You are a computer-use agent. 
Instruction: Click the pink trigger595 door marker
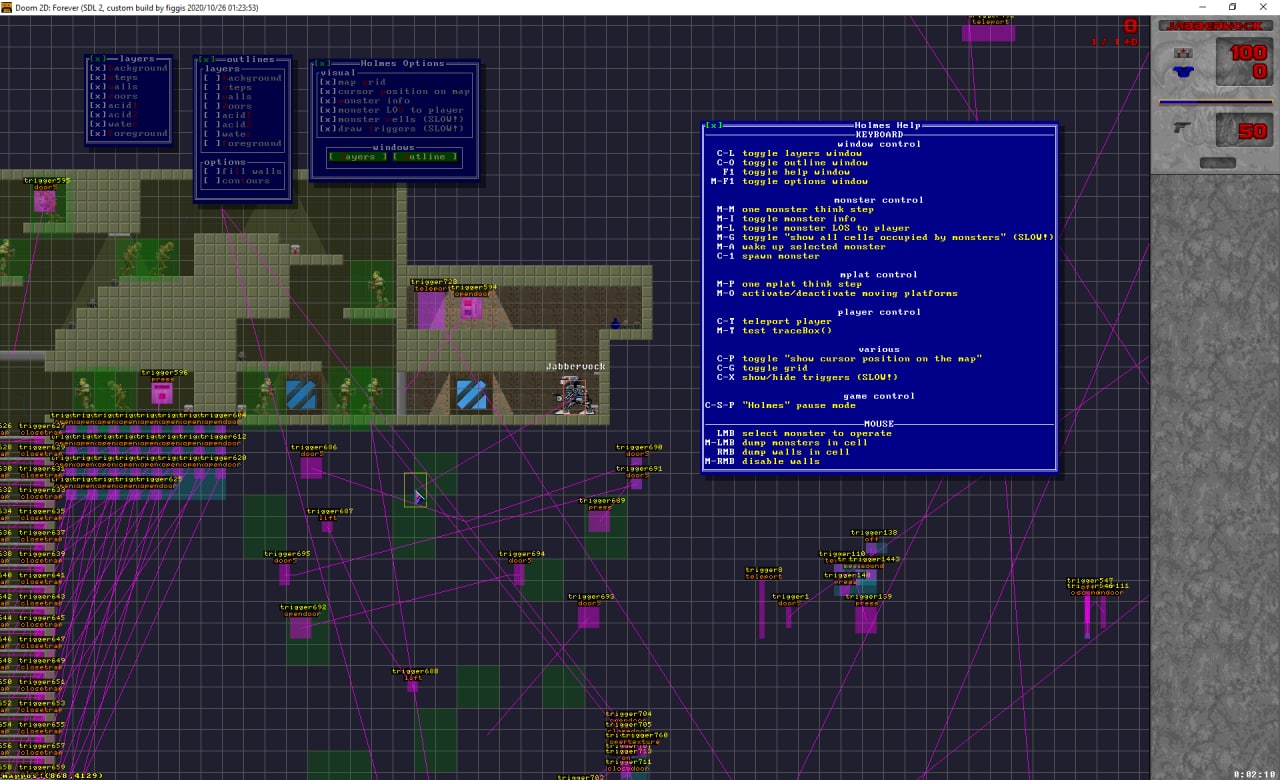tap(45, 201)
